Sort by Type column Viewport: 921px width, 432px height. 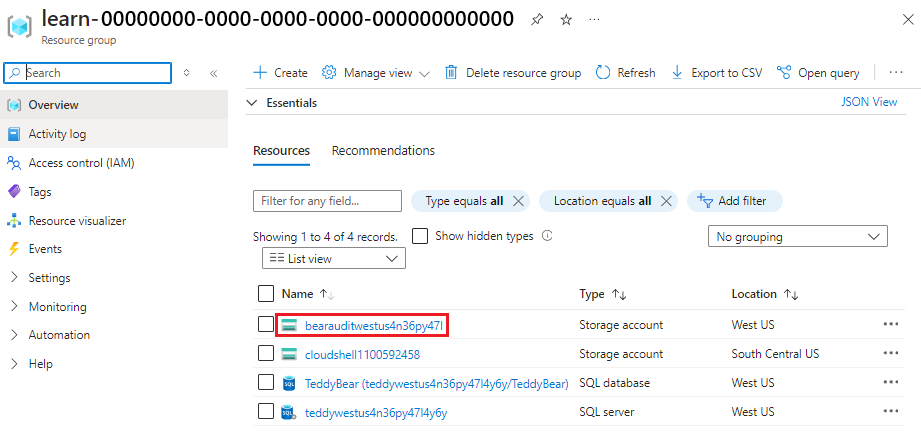[x=603, y=294]
